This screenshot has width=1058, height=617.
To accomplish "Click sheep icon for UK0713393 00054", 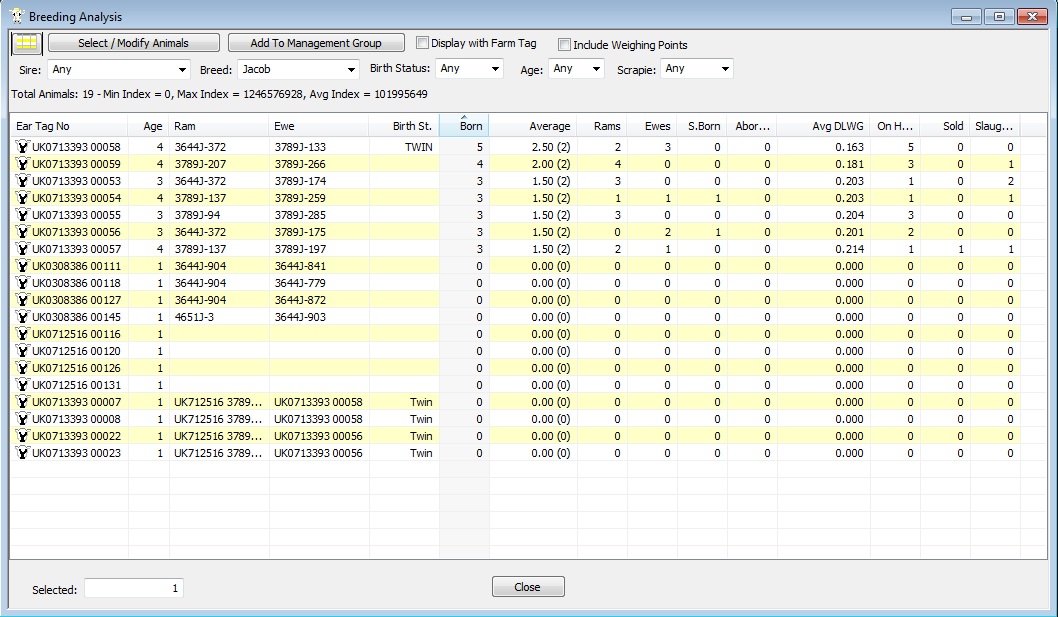I will coord(22,198).
